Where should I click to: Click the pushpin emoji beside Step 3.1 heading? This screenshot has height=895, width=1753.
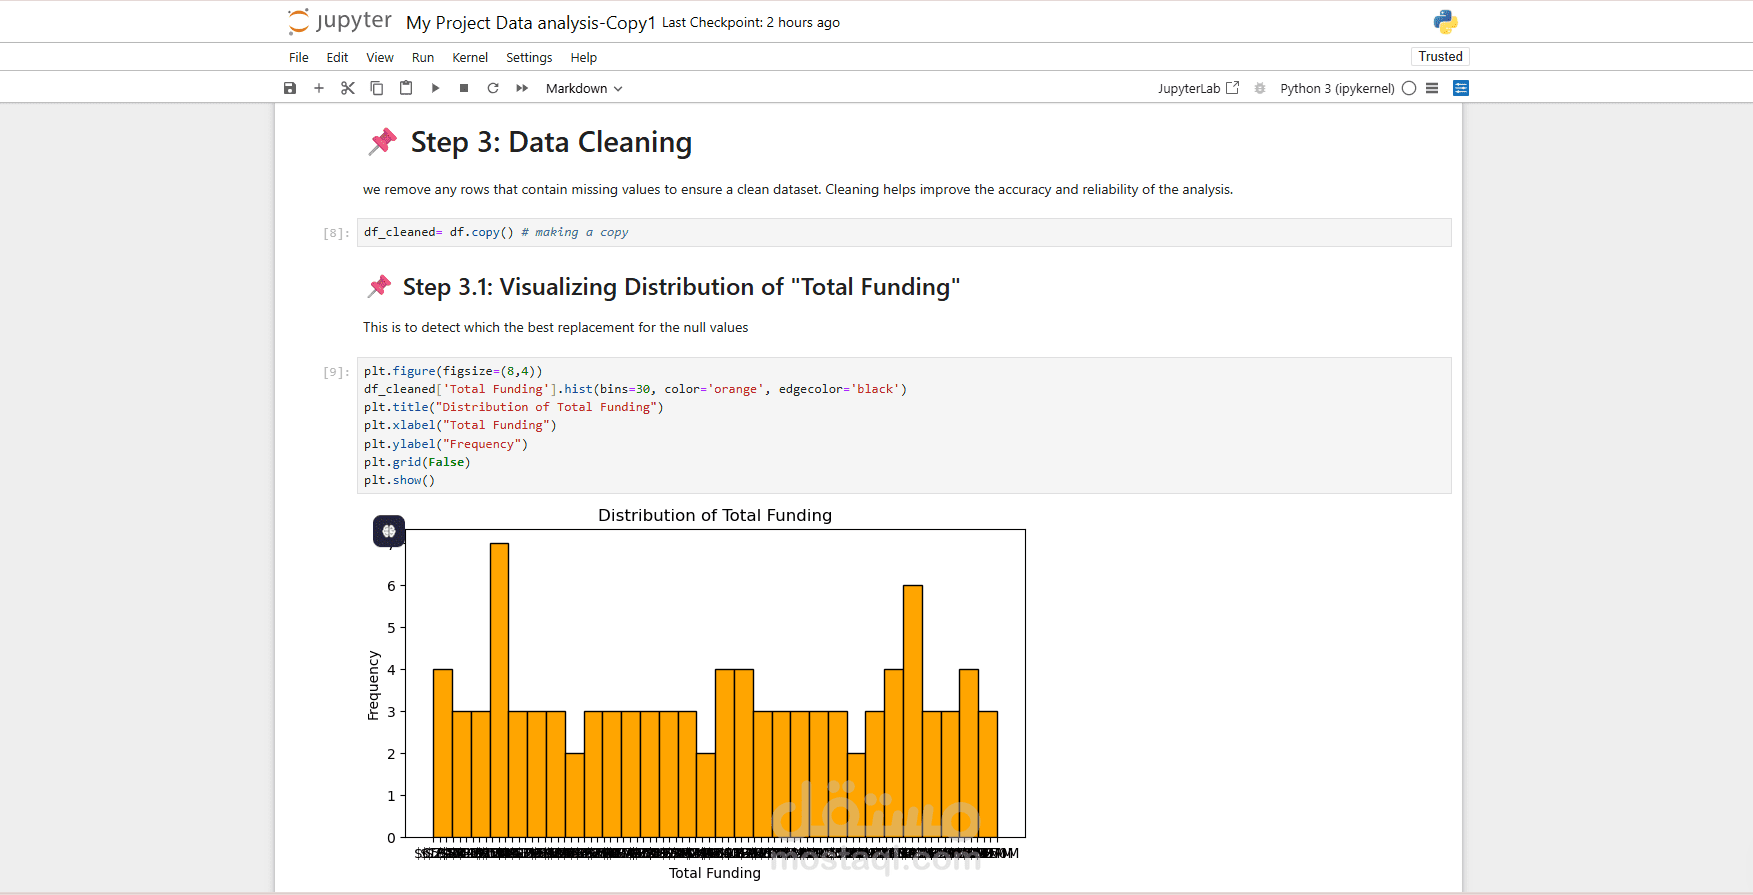click(x=379, y=287)
